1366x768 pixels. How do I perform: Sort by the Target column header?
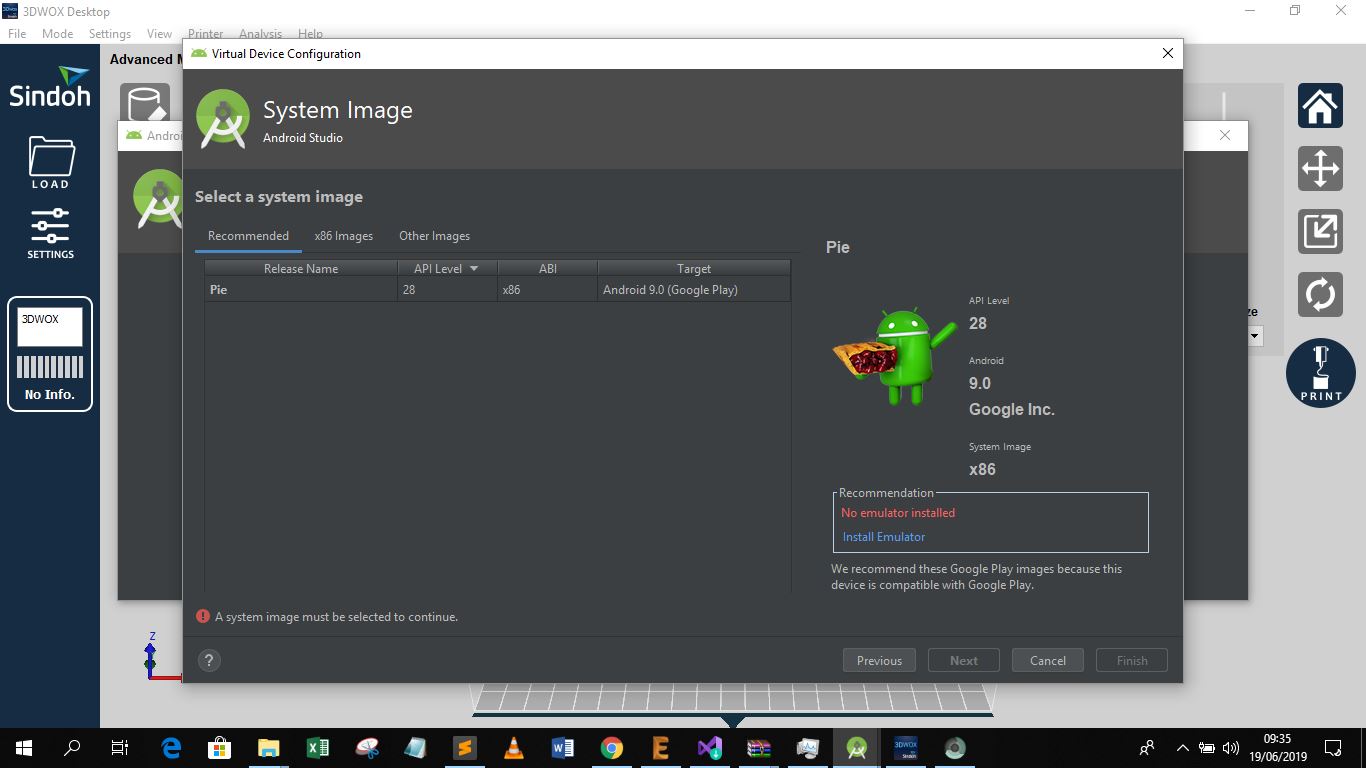(694, 268)
